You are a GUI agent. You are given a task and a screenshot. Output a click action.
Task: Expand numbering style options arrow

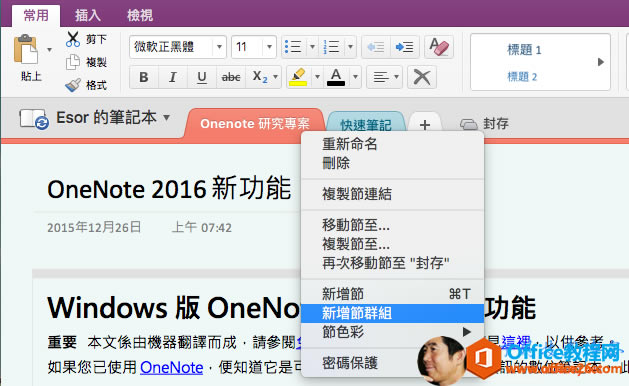tap(350, 47)
